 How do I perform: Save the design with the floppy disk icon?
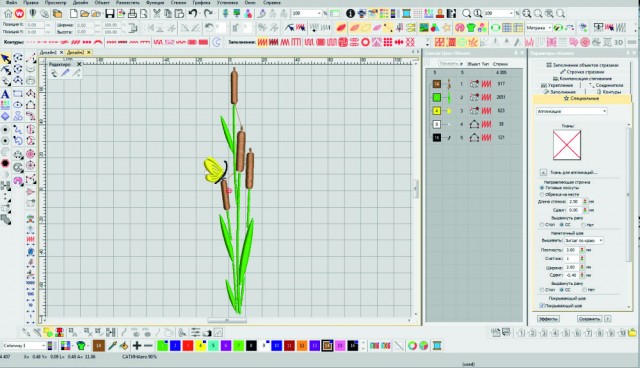pos(109,13)
